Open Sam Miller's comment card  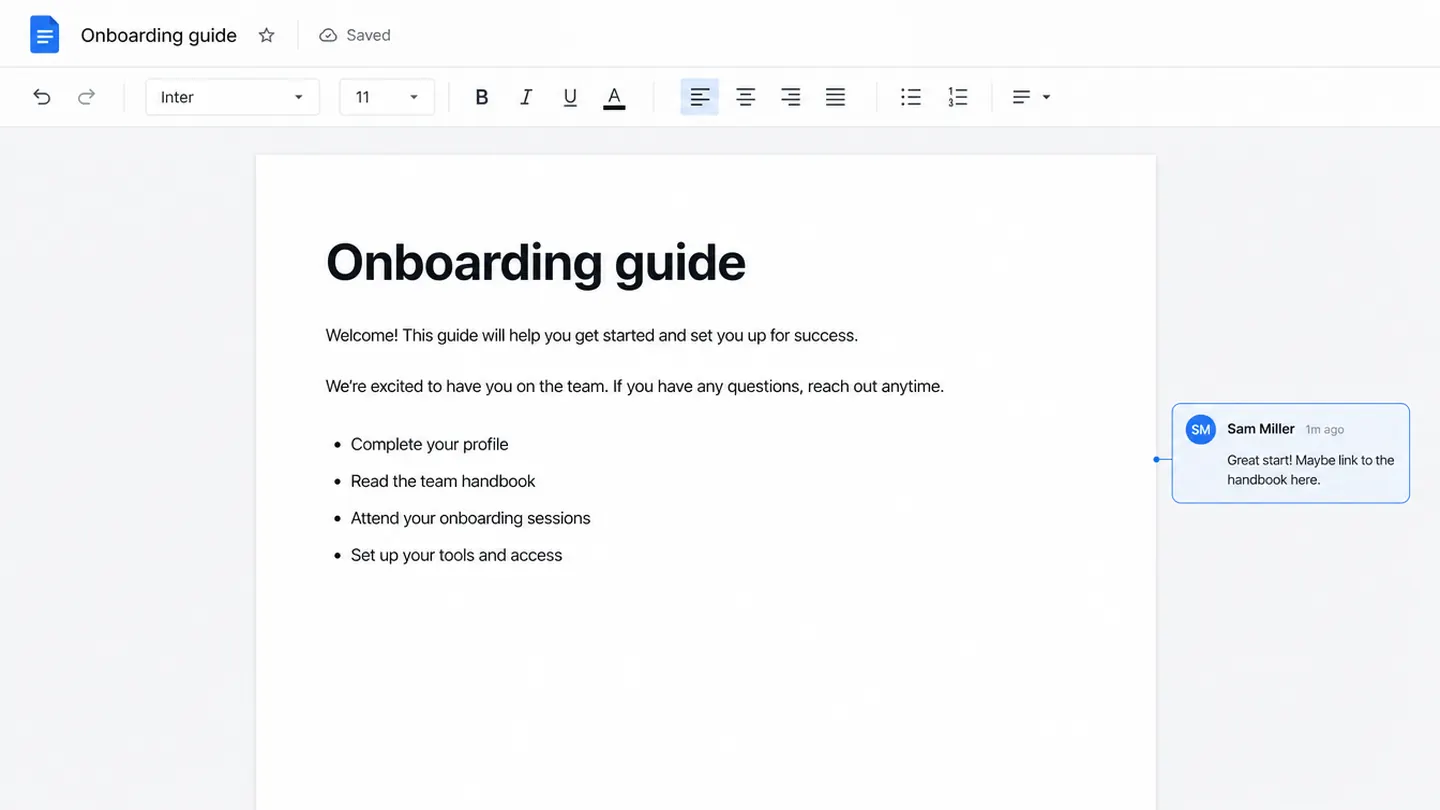pos(1290,453)
